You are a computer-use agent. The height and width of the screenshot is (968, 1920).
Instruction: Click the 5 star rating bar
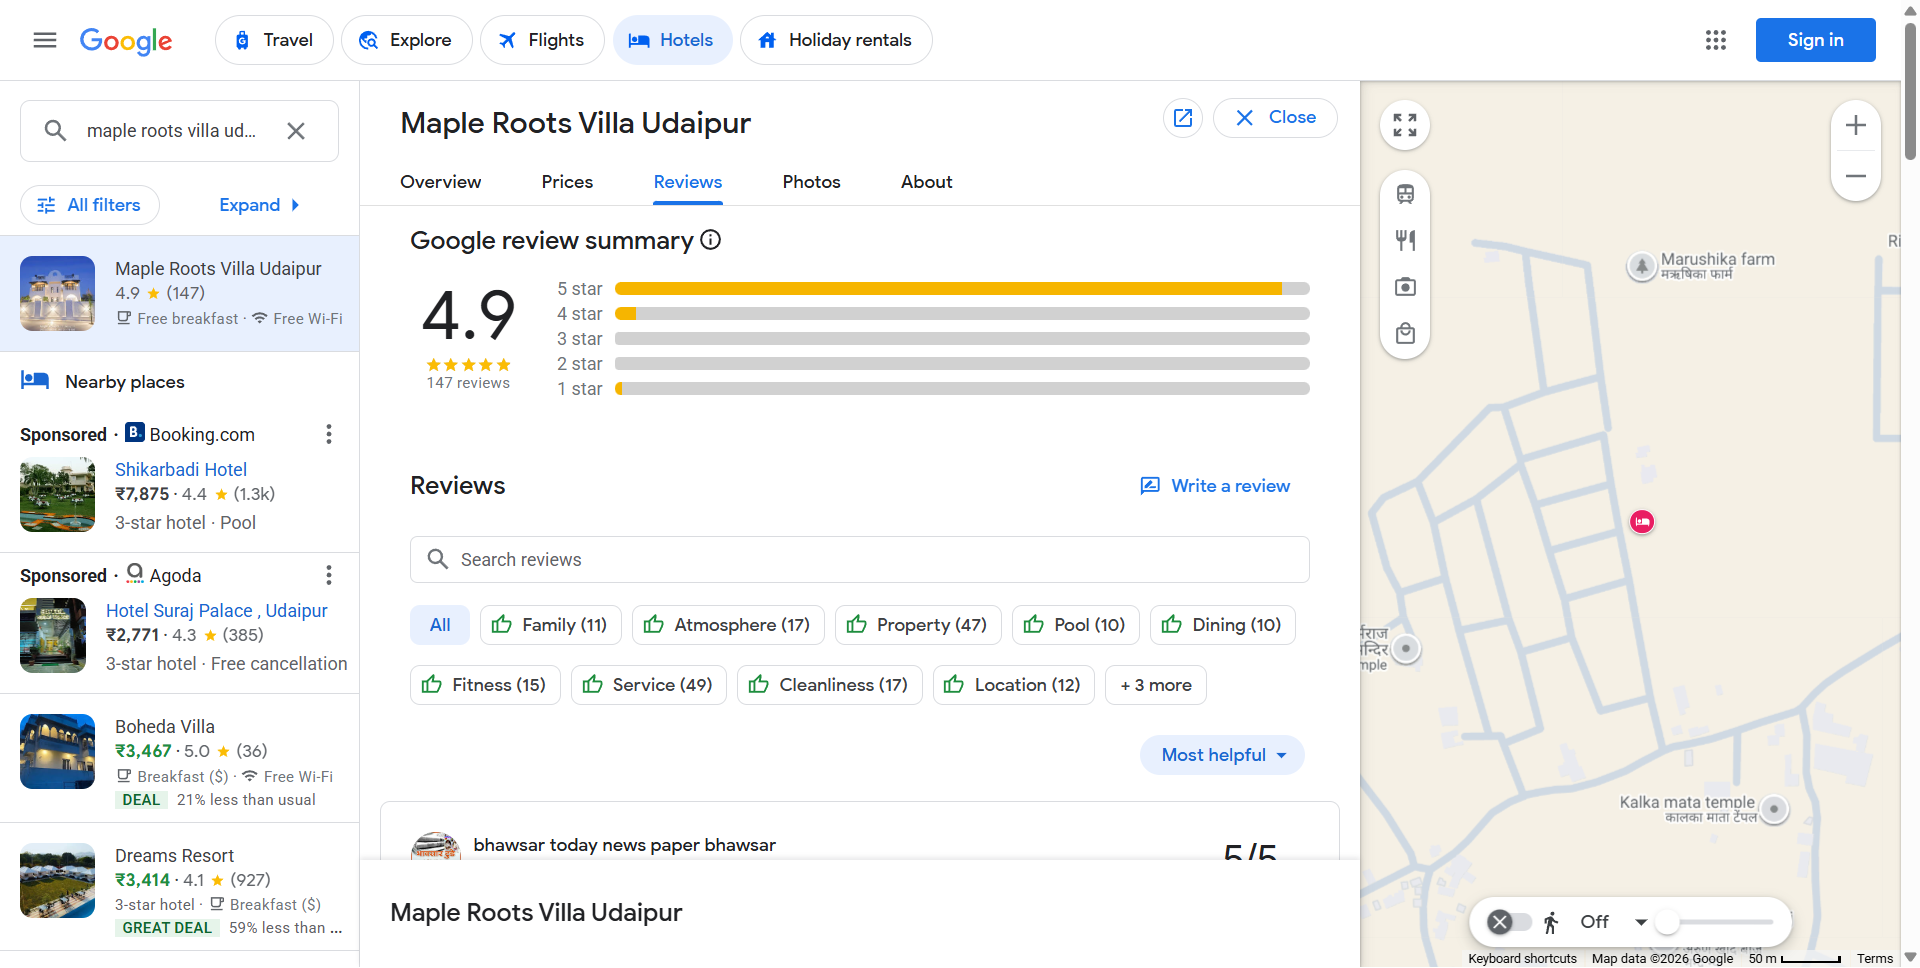[x=962, y=289]
